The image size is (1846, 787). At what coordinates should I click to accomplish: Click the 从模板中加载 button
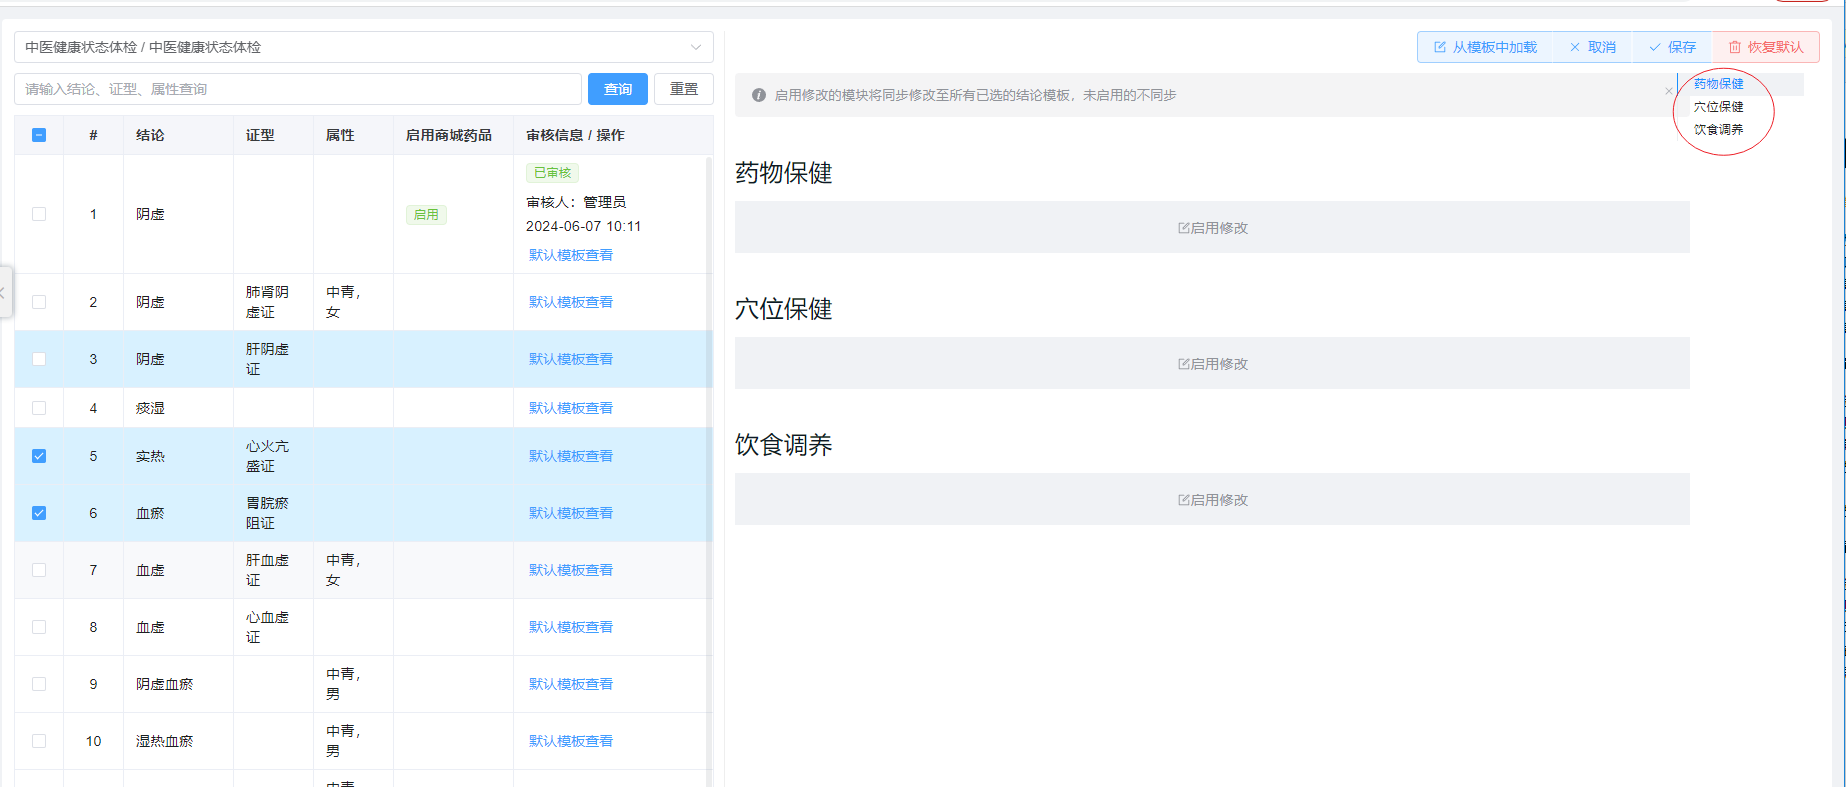click(1485, 47)
